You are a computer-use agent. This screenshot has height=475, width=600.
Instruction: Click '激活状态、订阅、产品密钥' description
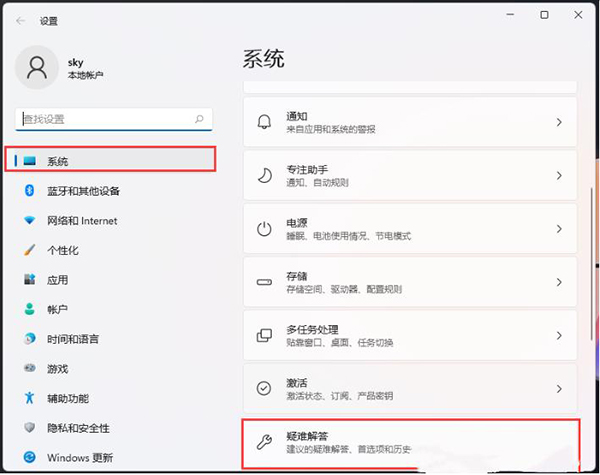tap(339, 395)
